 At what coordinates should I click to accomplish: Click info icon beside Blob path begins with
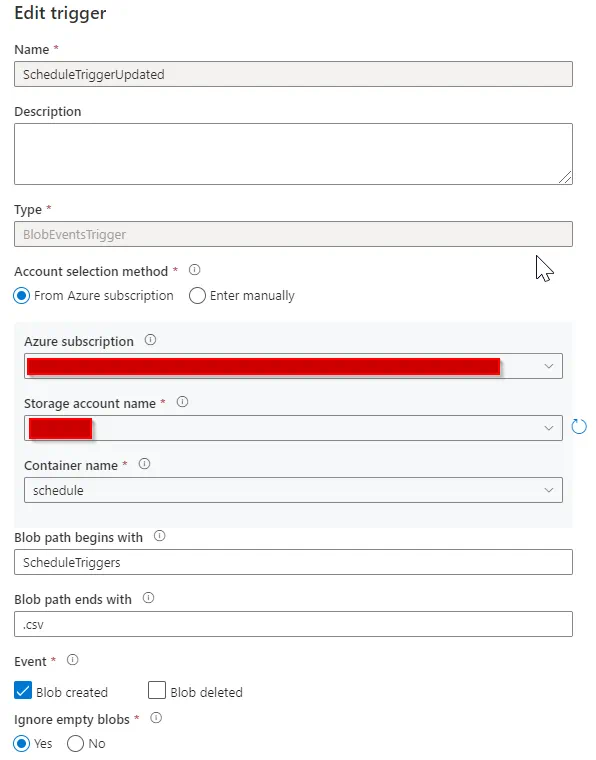pyautogui.click(x=159, y=536)
